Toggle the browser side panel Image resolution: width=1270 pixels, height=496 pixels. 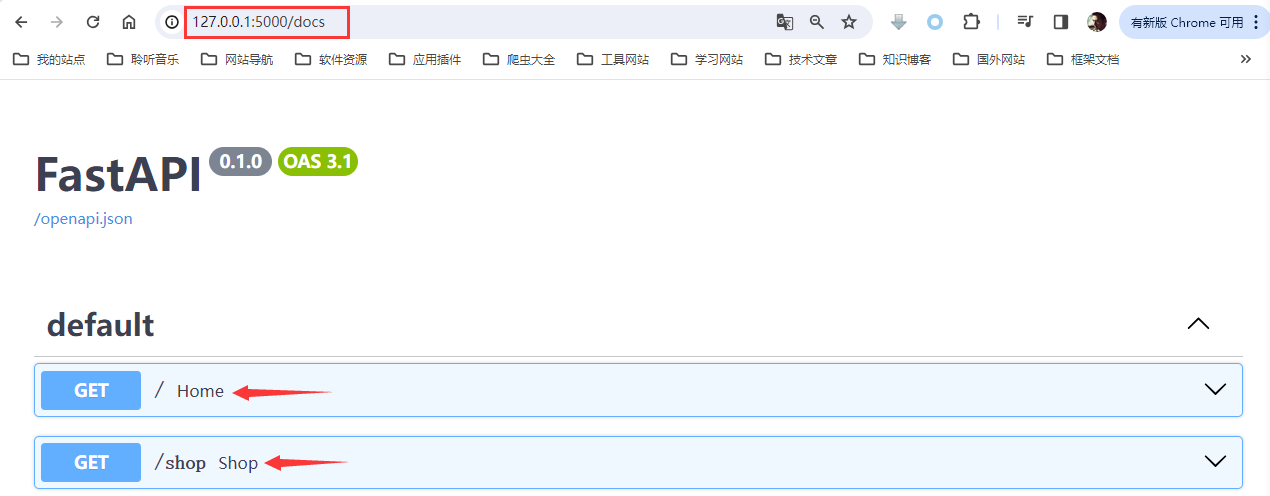point(1061,22)
